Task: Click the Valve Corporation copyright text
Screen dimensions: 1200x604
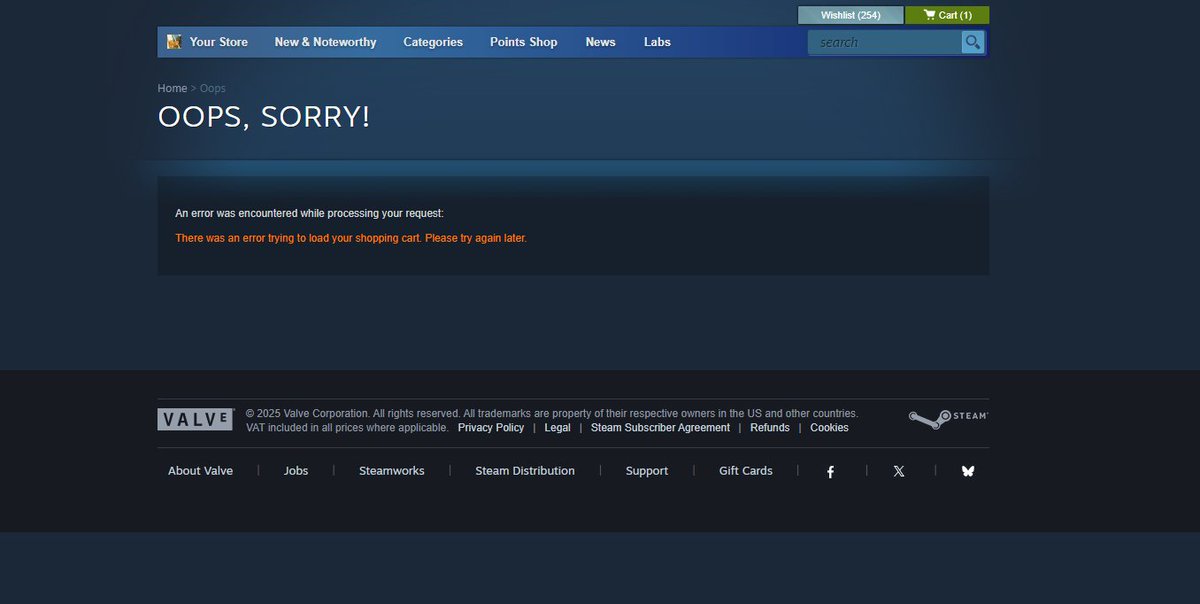Action: pyautogui.click(x=552, y=413)
